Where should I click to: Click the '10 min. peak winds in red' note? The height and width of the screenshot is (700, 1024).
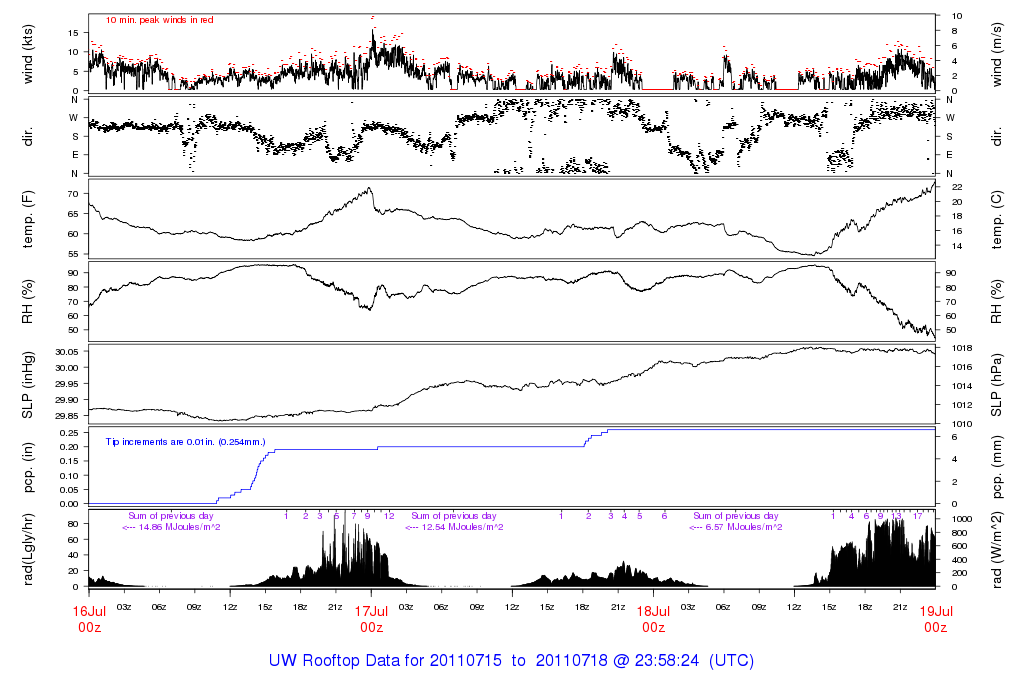tap(159, 20)
